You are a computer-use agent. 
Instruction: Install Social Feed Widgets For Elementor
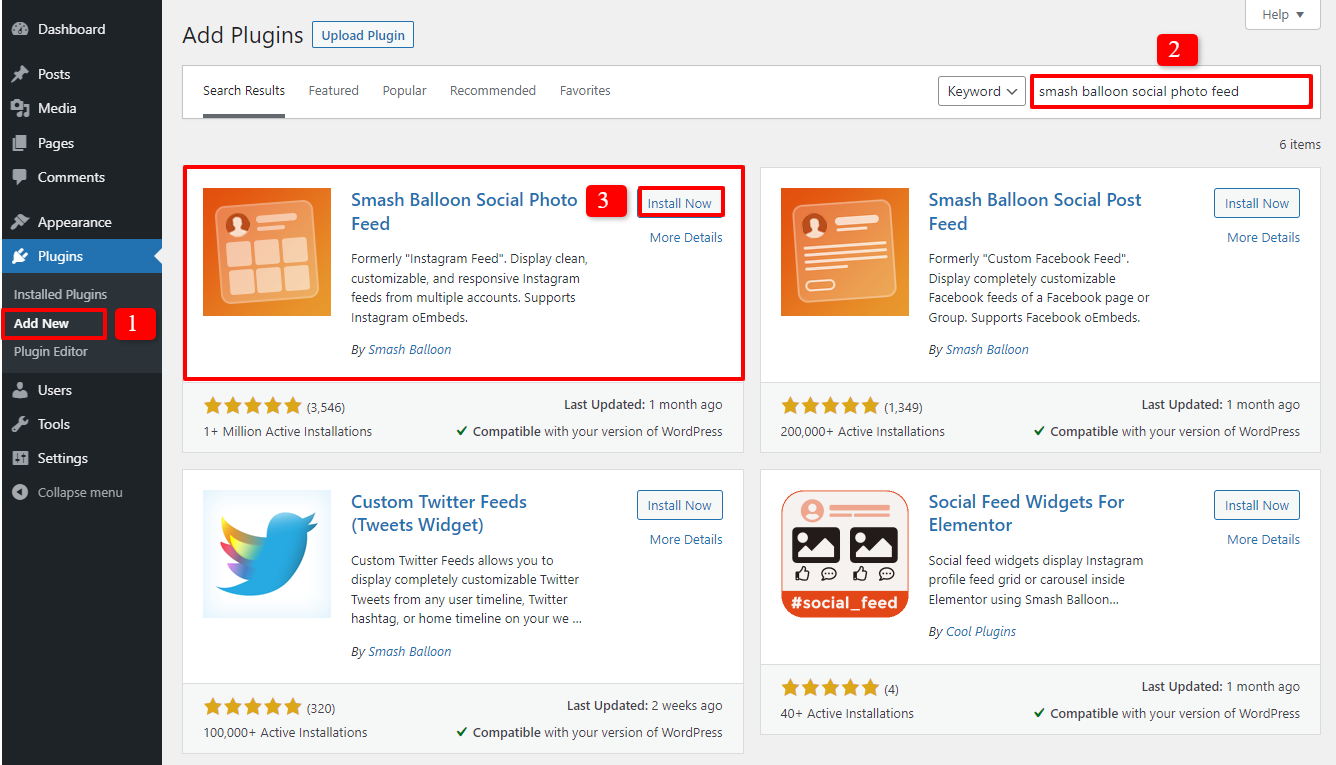[1257, 505]
